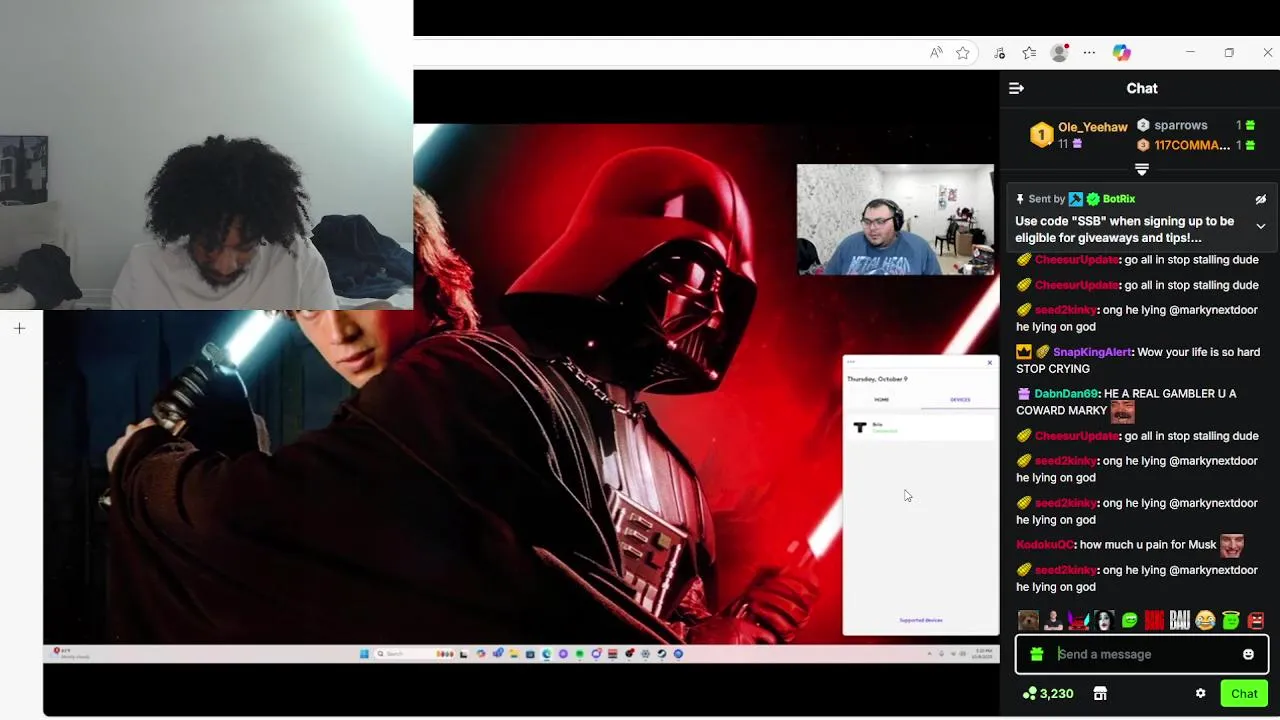This screenshot has width=1280, height=720.
Task: Insert the red text emote
Action: 1154,621
